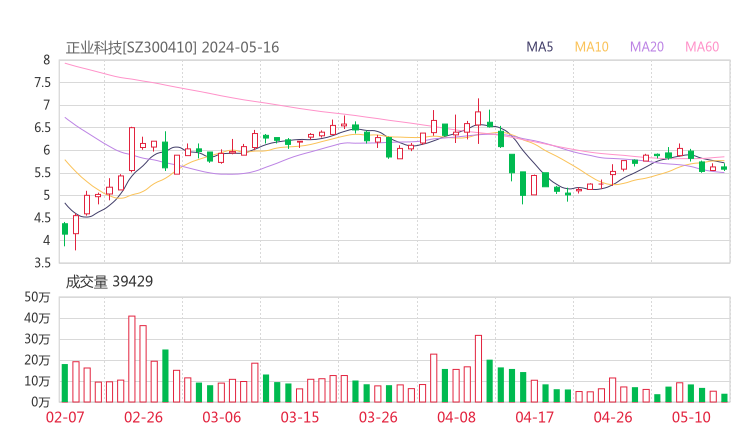Click the 03-15 date axis label
The image size is (740, 440).
300,417
